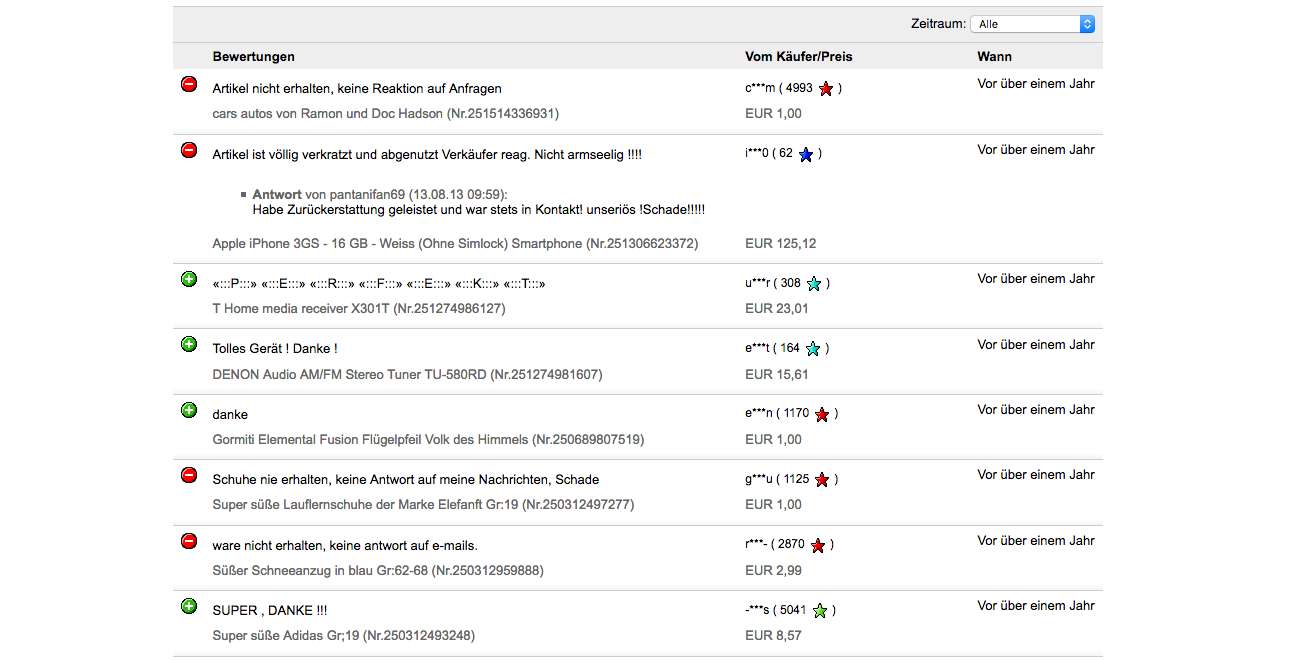Image resolution: width=1306 pixels, height=660 pixels.
Task: Open the Süßer Schneeanzug in blau item link
Action: pos(378,571)
